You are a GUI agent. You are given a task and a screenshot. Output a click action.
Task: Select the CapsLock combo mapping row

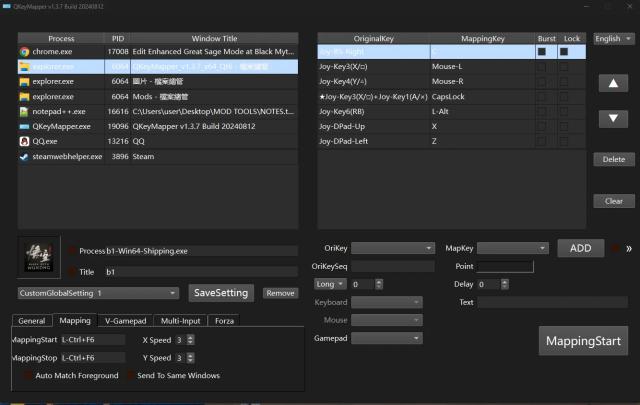pos(451,97)
